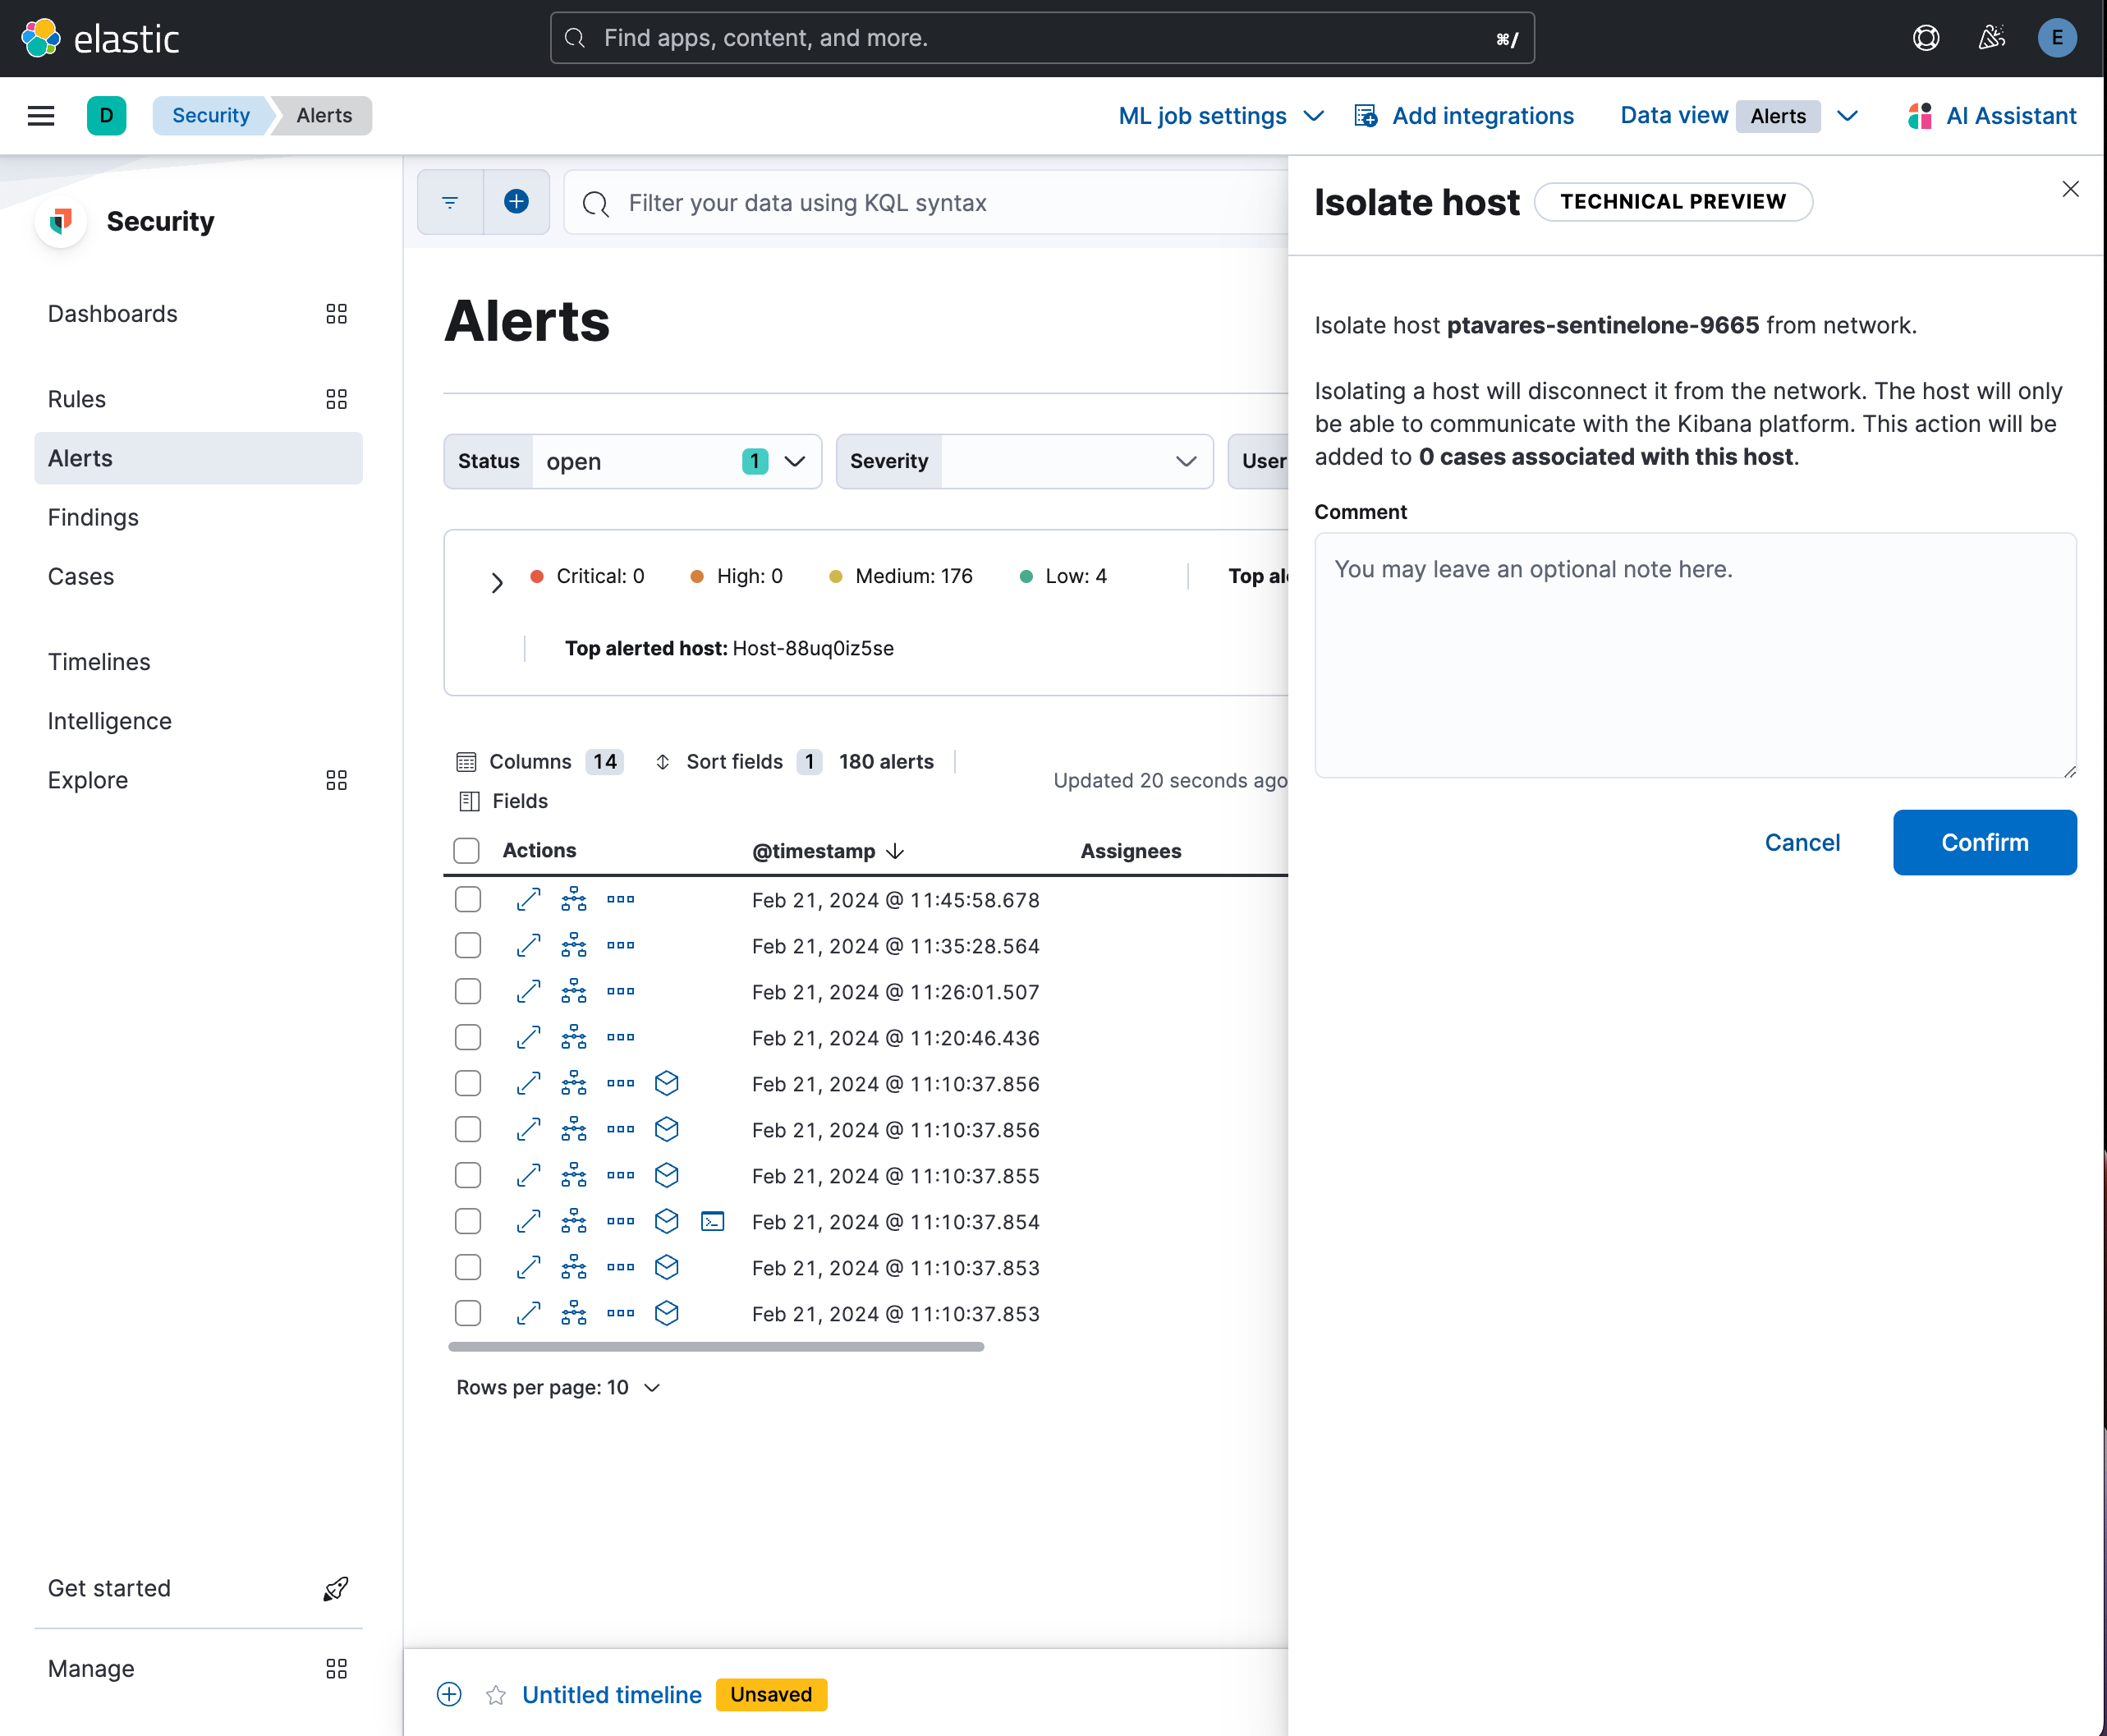Check the 11:10:37.855 alert row
The width and height of the screenshot is (2107, 1736).
tap(467, 1175)
